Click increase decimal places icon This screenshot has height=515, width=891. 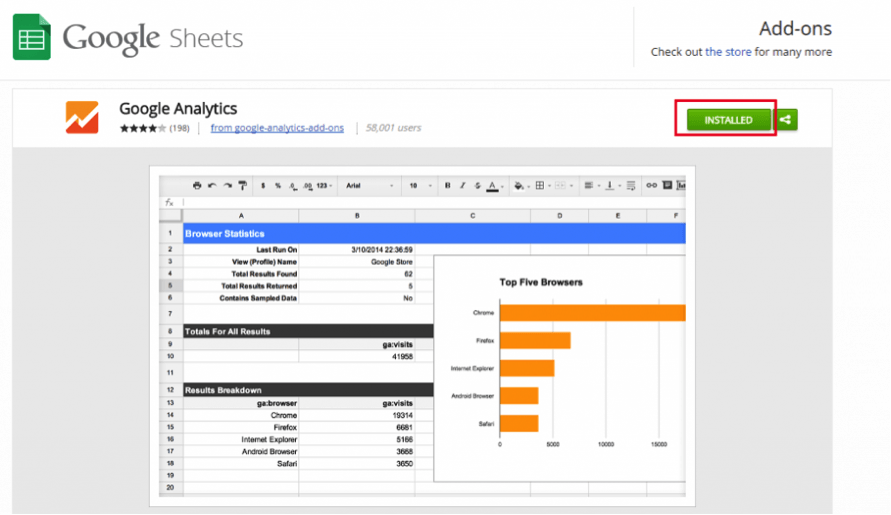click(x=307, y=186)
